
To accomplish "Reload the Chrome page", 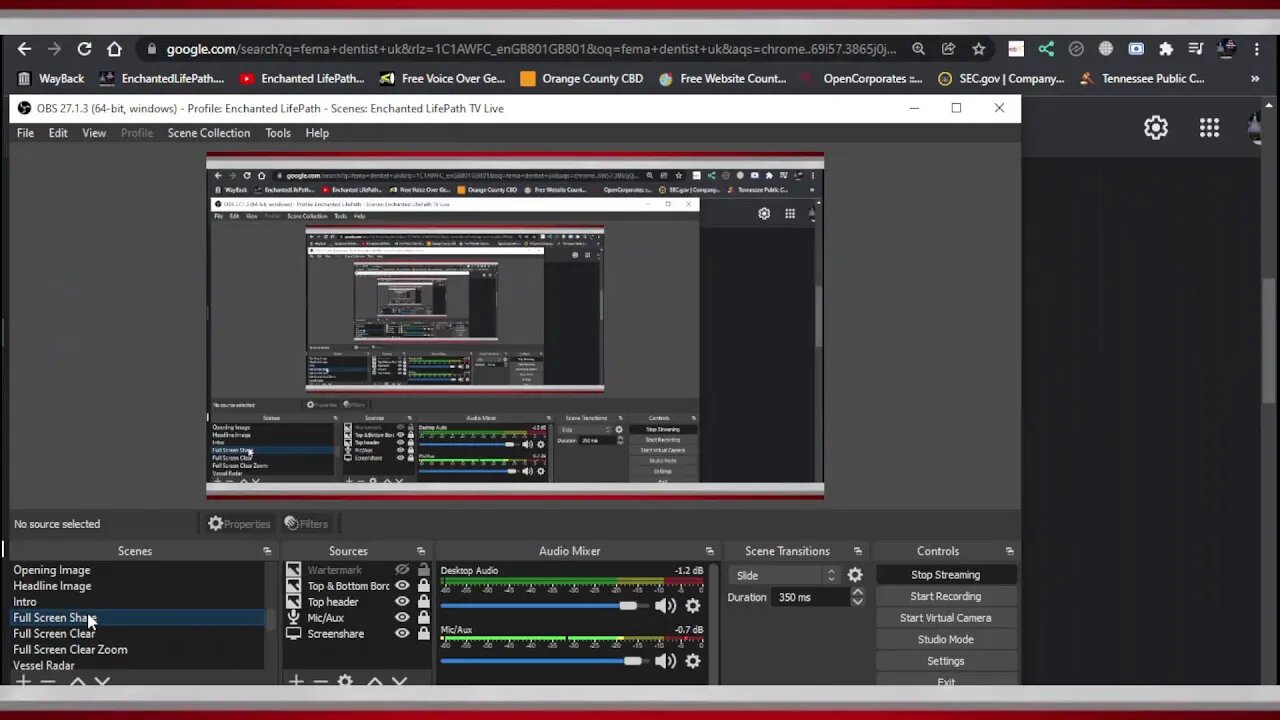I will click(84, 48).
